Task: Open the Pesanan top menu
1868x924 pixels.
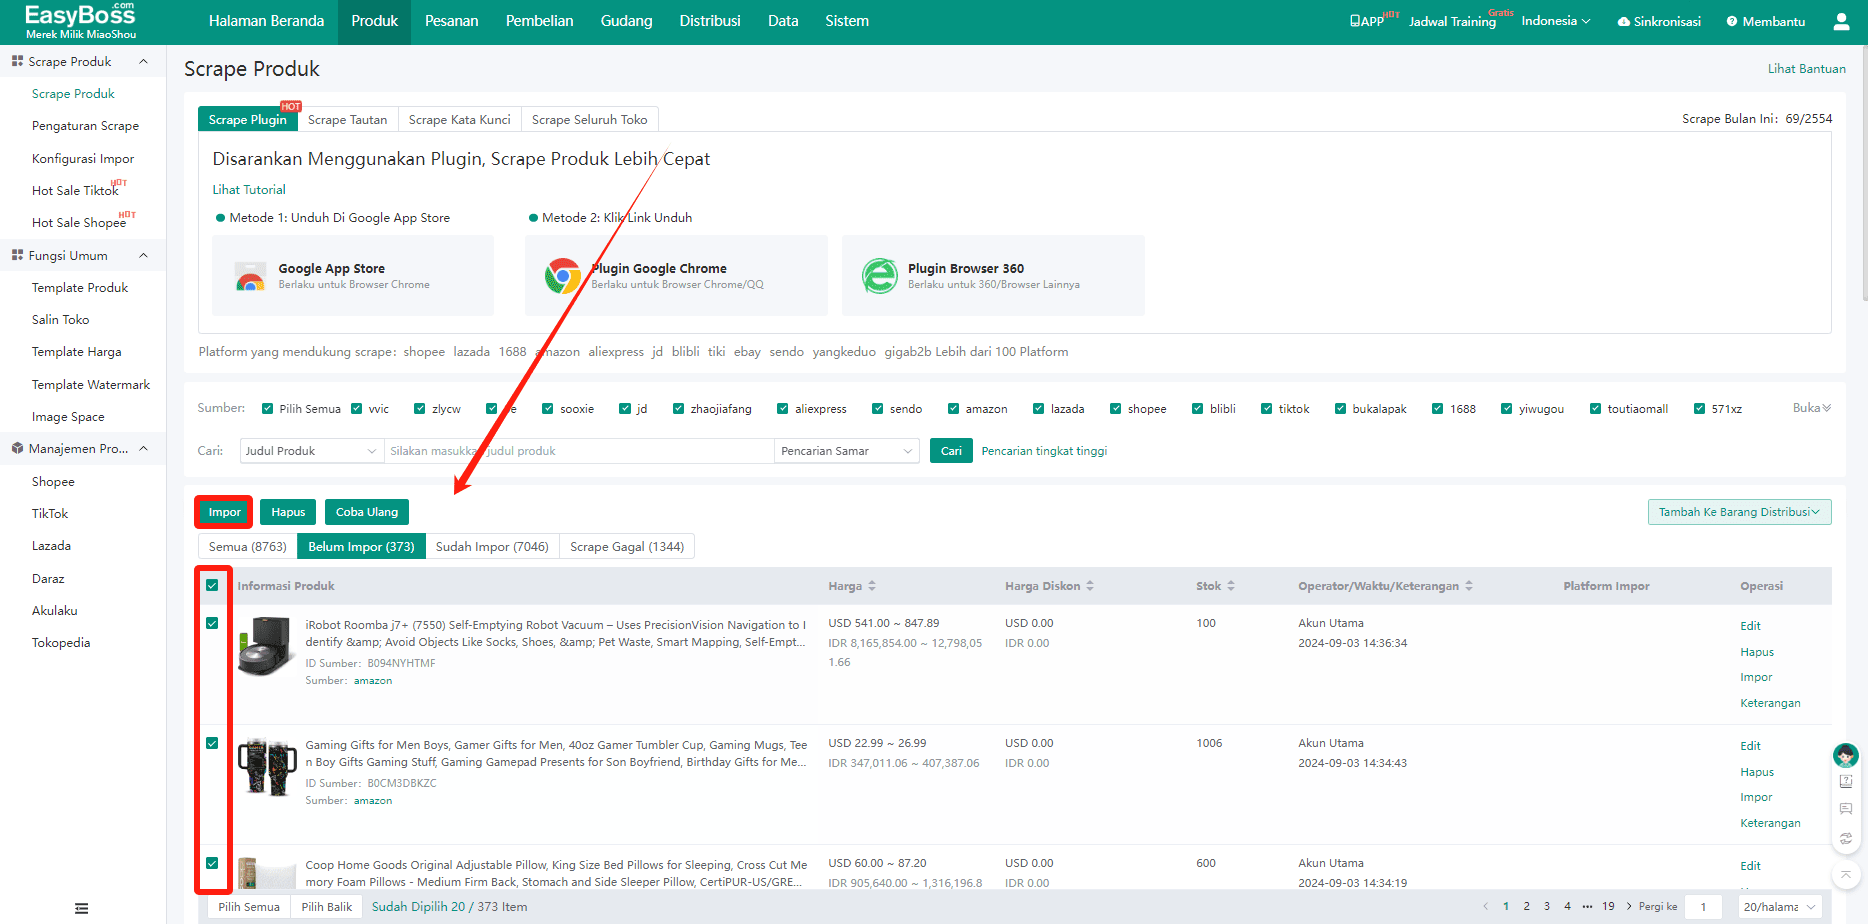Action: [451, 21]
